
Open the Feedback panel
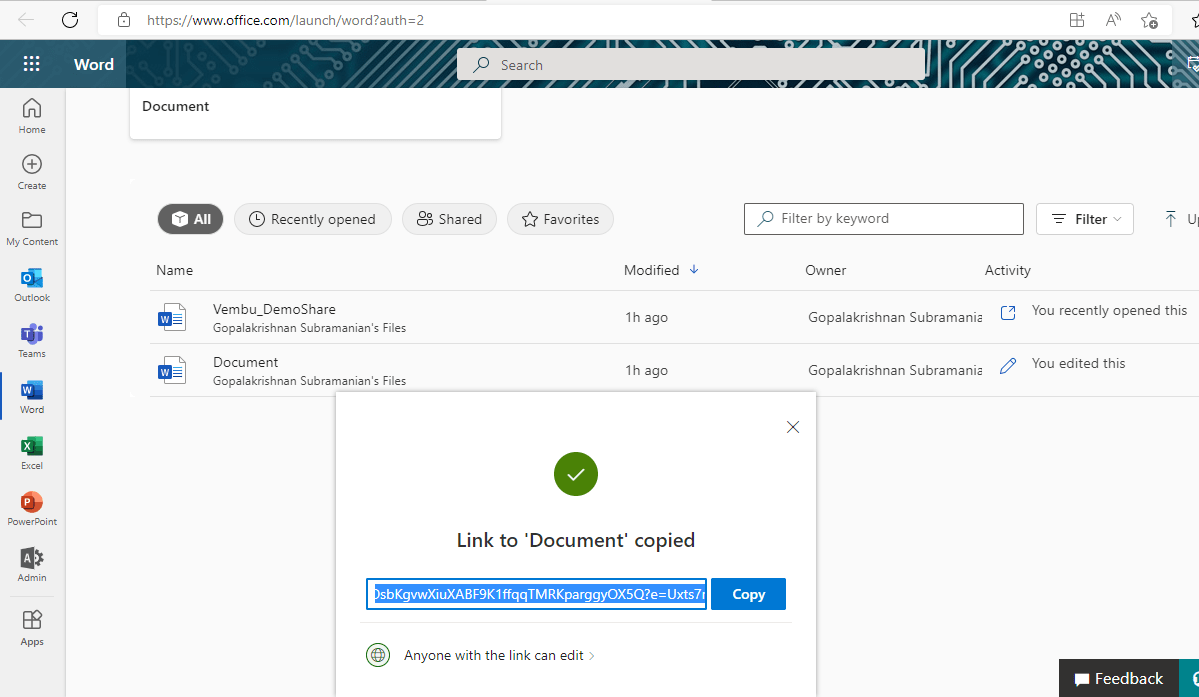point(1119,679)
